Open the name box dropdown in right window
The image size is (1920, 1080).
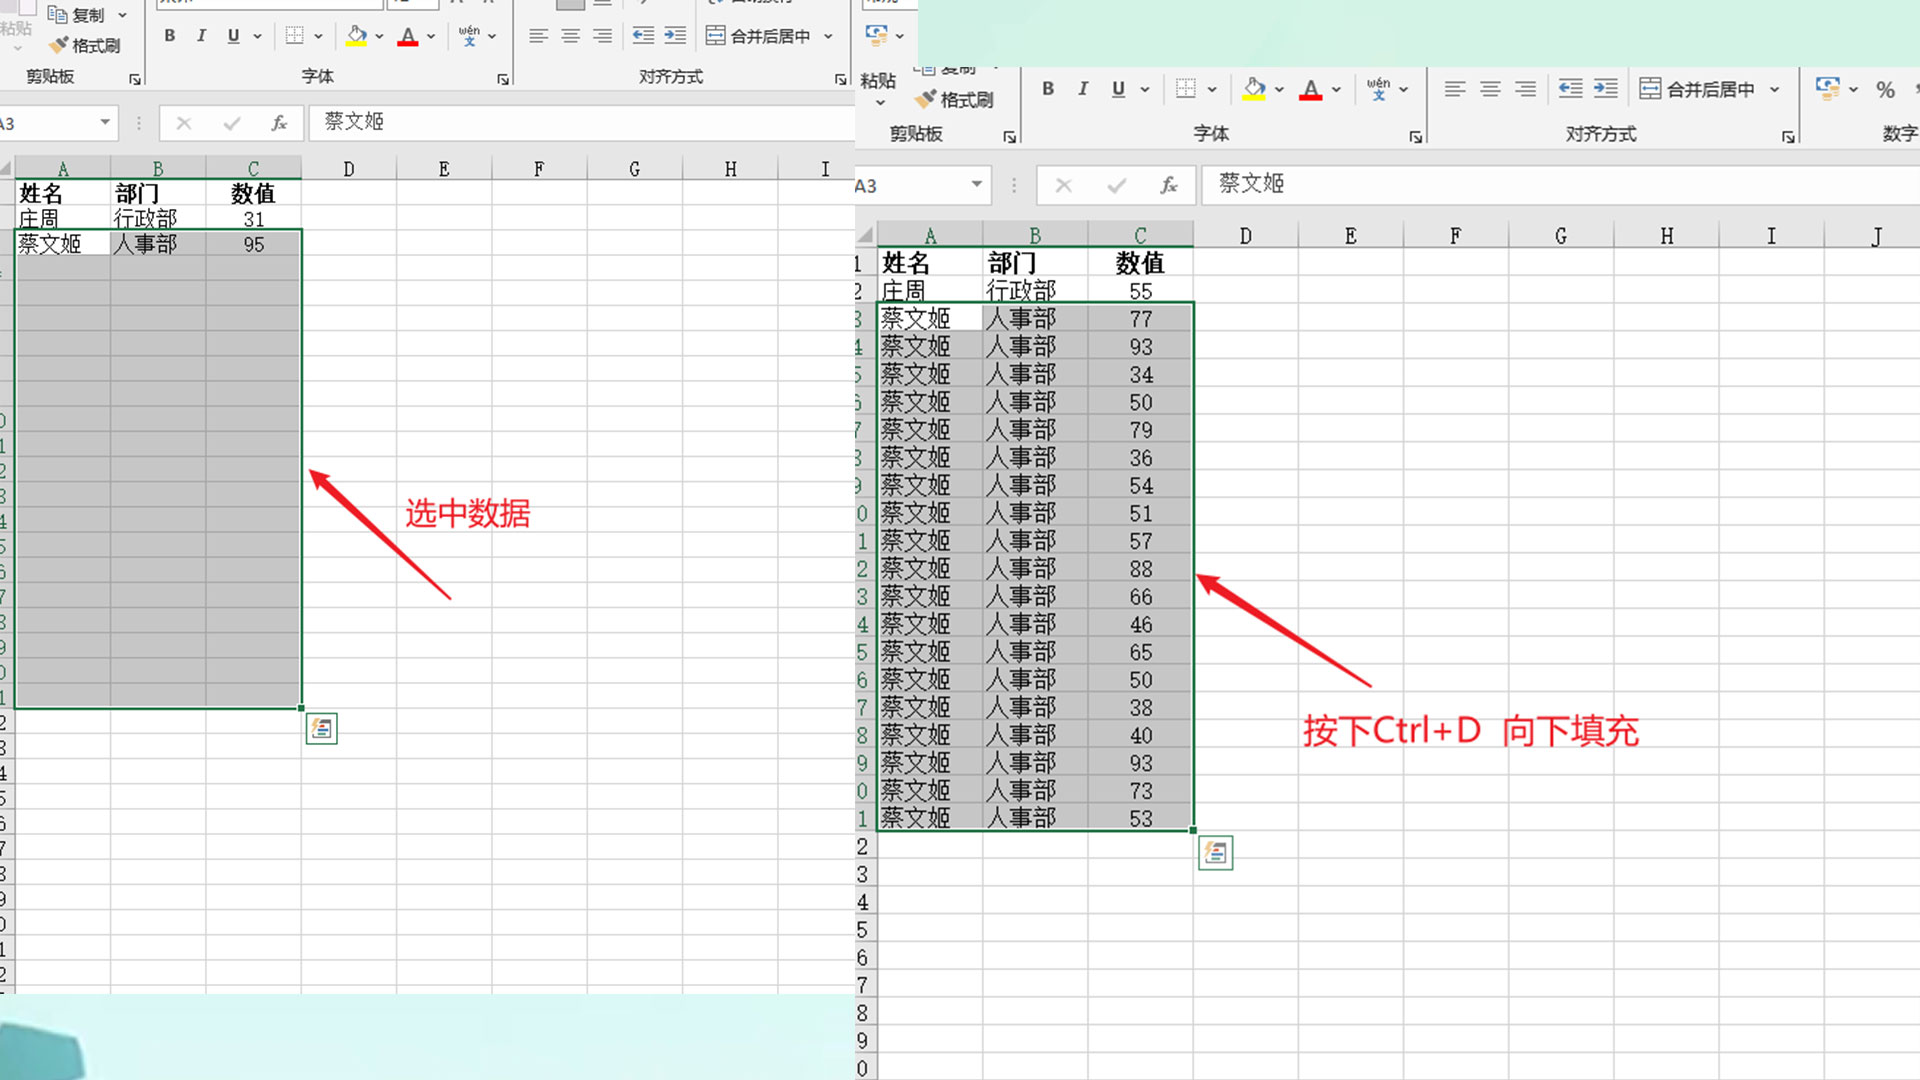(976, 184)
